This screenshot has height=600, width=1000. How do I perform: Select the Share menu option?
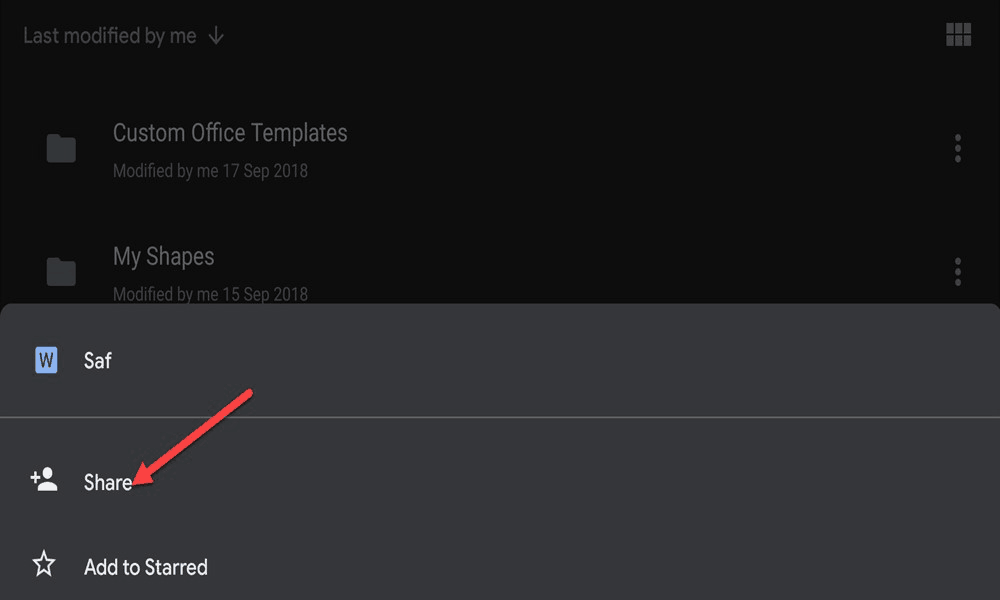coord(500,481)
